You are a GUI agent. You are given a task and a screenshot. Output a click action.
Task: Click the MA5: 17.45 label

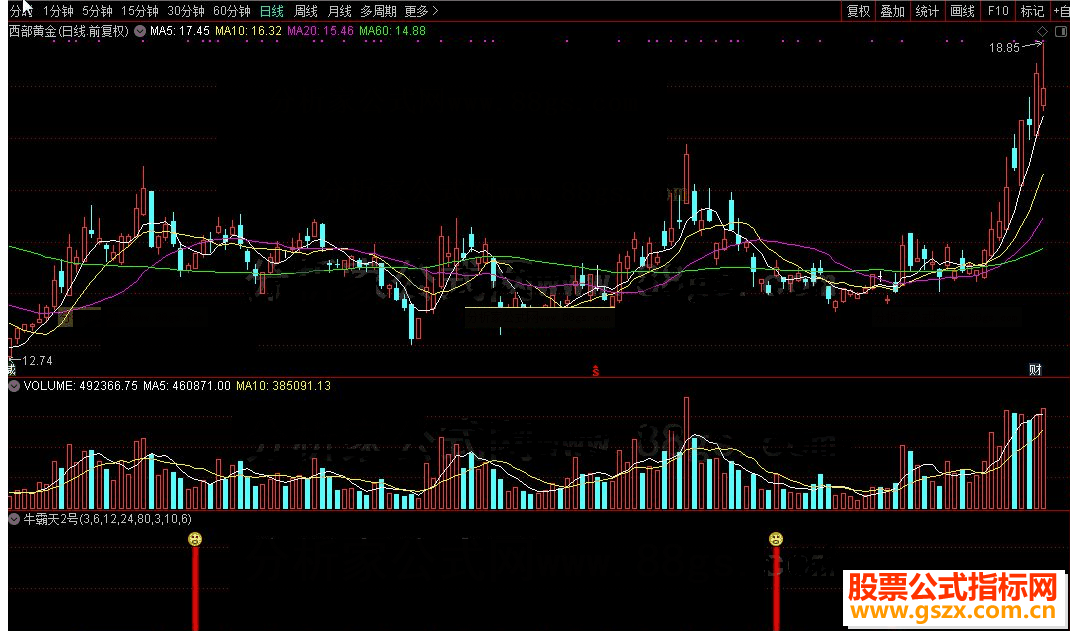179,31
